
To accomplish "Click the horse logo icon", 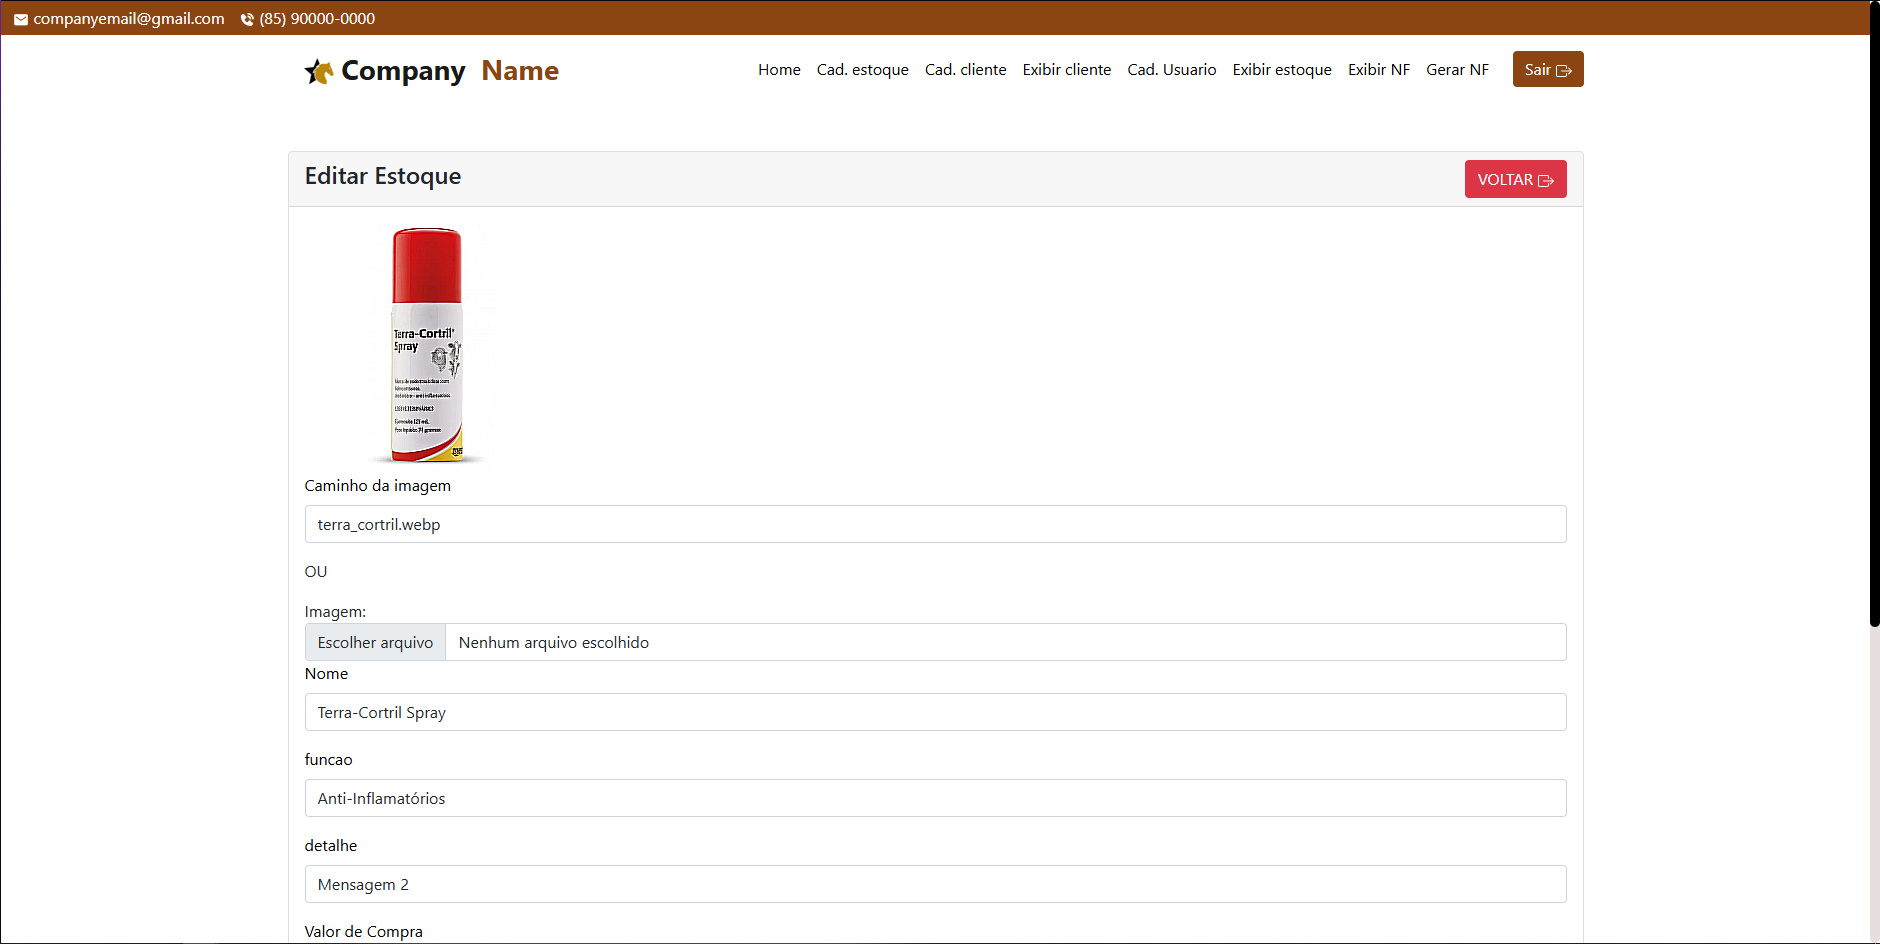I will pos(319,71).
